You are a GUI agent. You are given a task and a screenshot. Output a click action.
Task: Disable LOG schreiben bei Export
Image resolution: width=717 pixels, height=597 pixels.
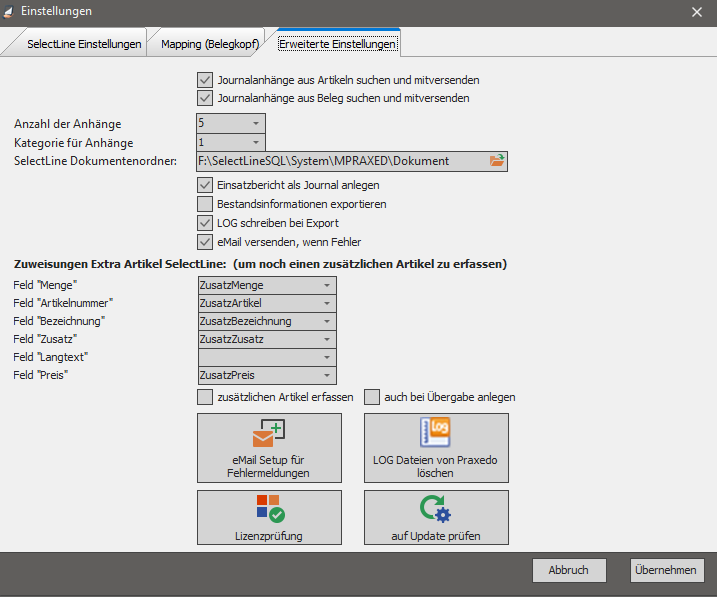(205, 222)
